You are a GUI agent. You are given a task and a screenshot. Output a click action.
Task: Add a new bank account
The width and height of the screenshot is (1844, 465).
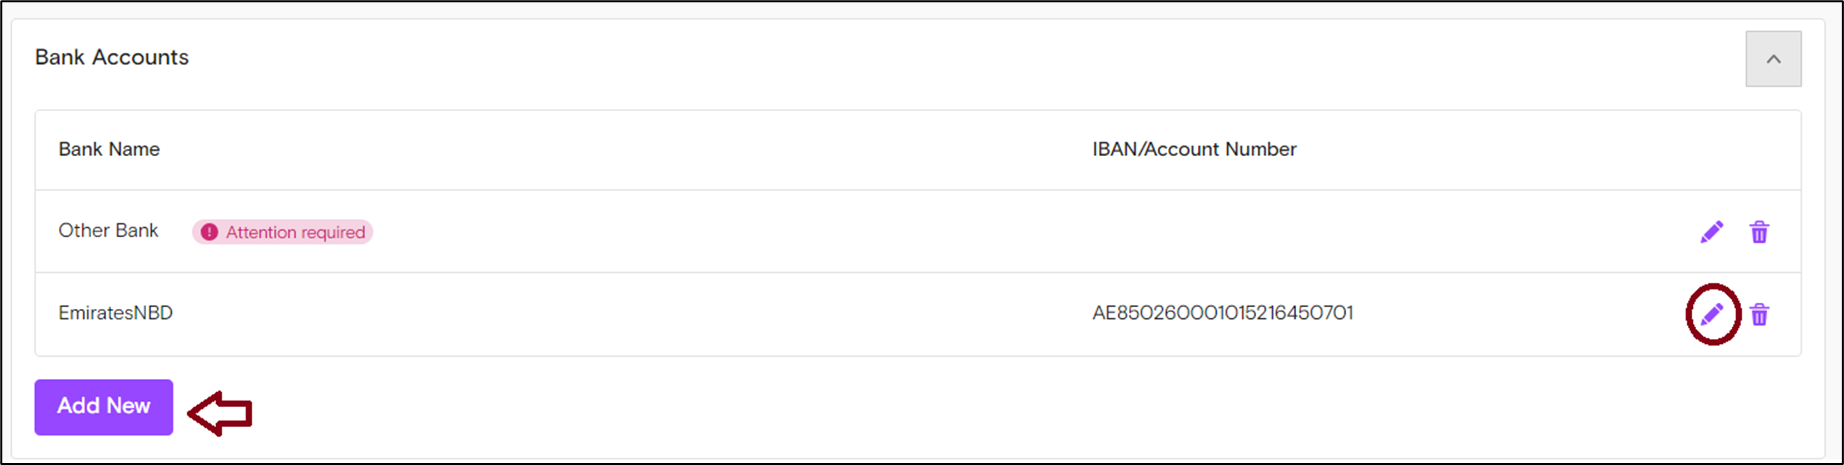(x=104, y=407)
